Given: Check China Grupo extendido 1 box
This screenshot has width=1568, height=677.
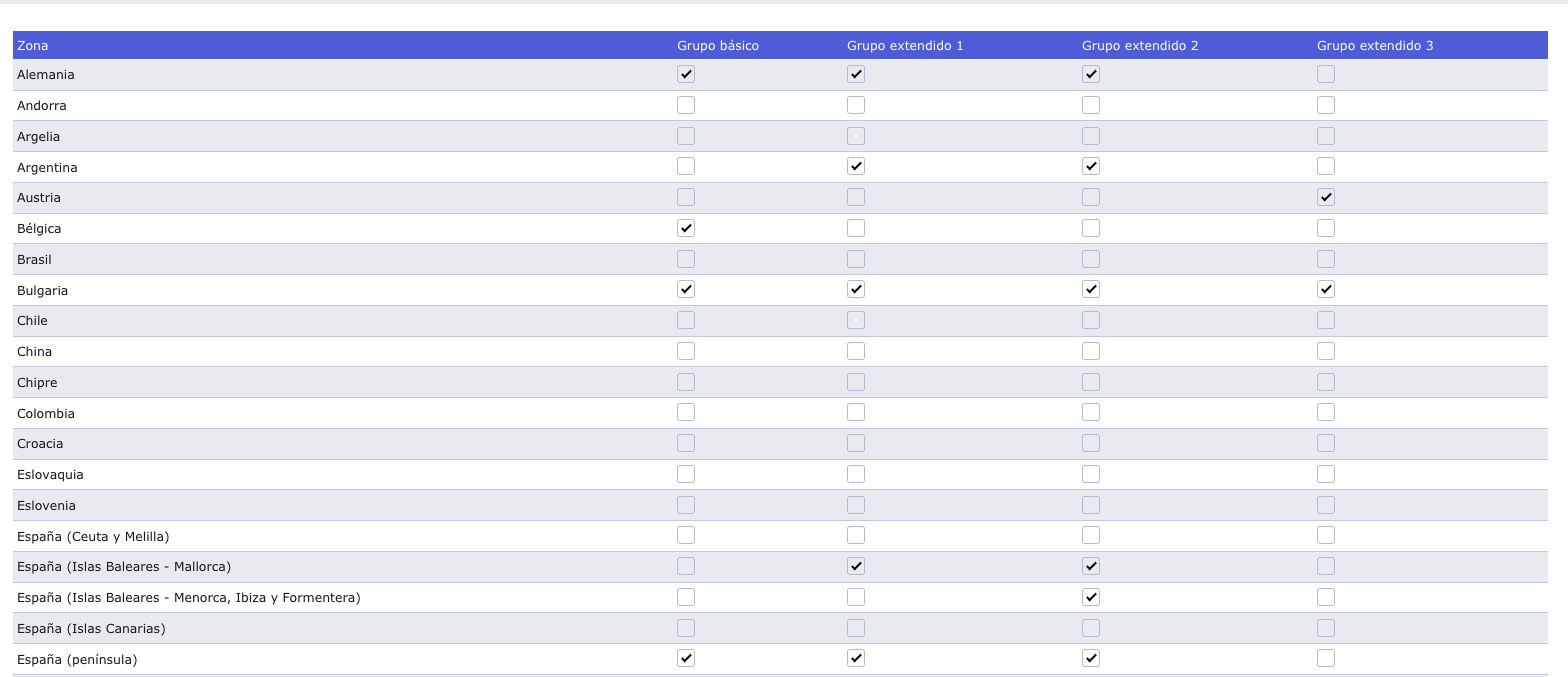Looking at the screenshot, I should click(x=856, y=351).
